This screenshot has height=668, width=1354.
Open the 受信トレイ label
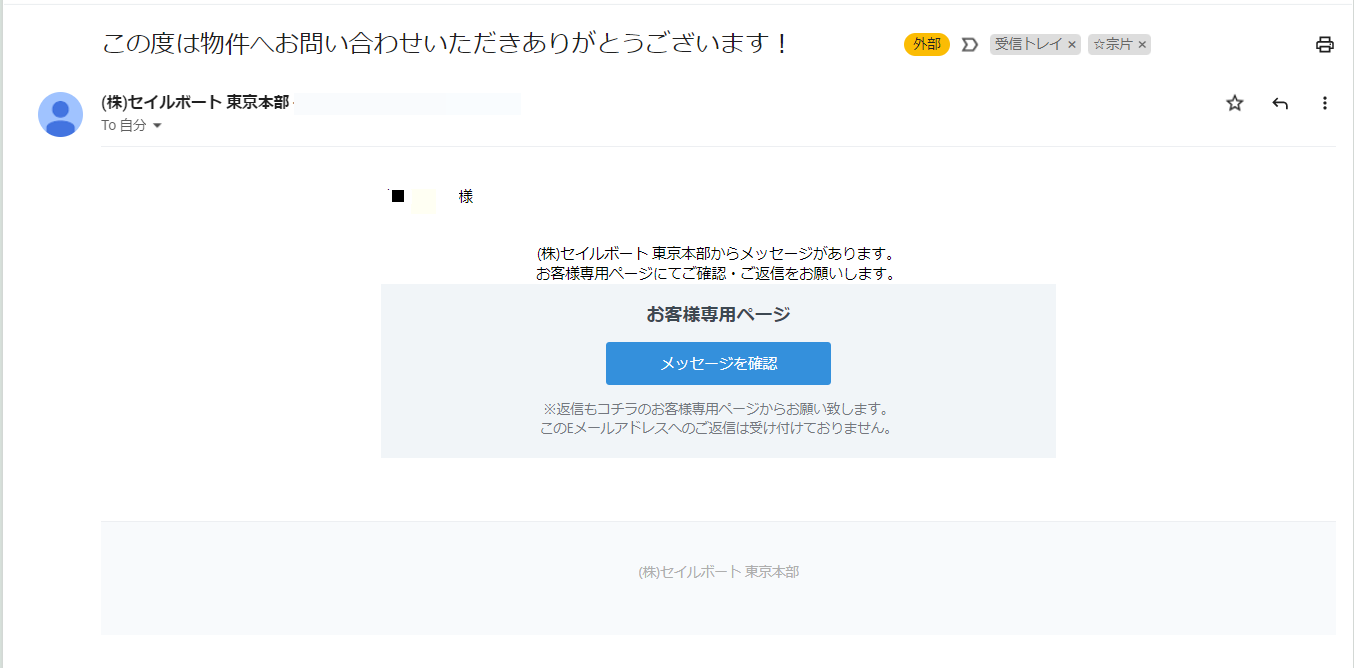(x=1028, y=44)
